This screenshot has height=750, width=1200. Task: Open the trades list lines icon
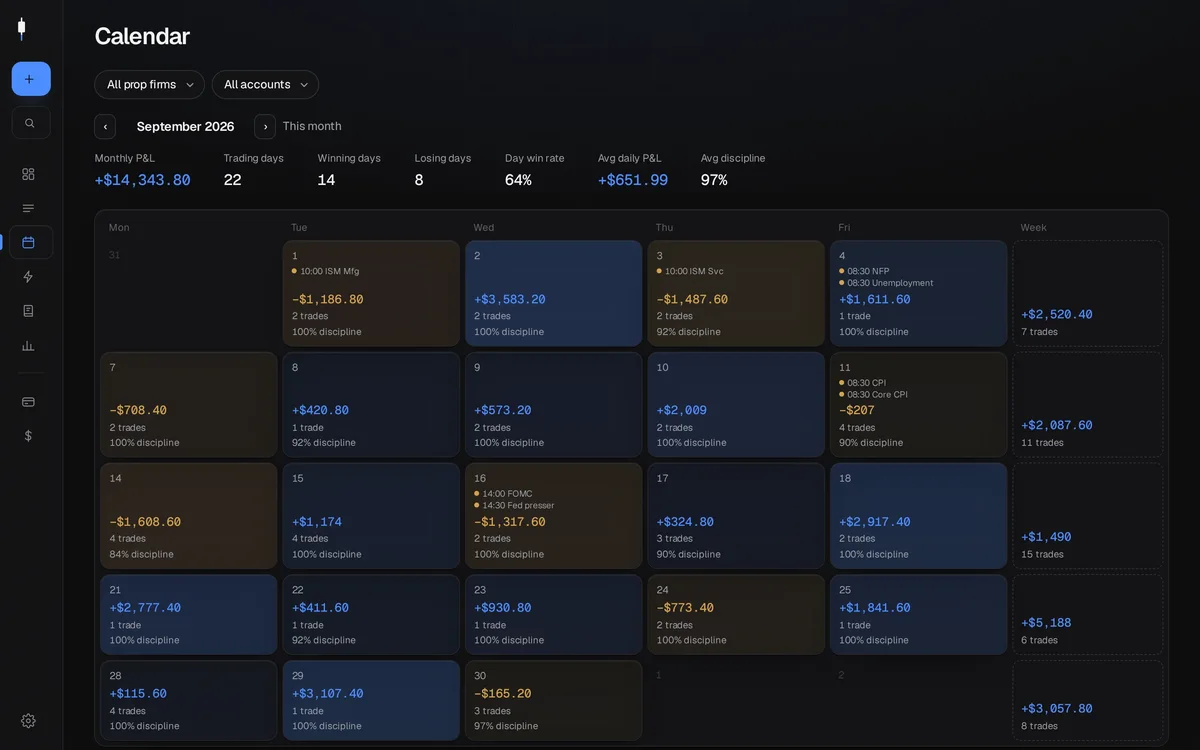[28, 208]
